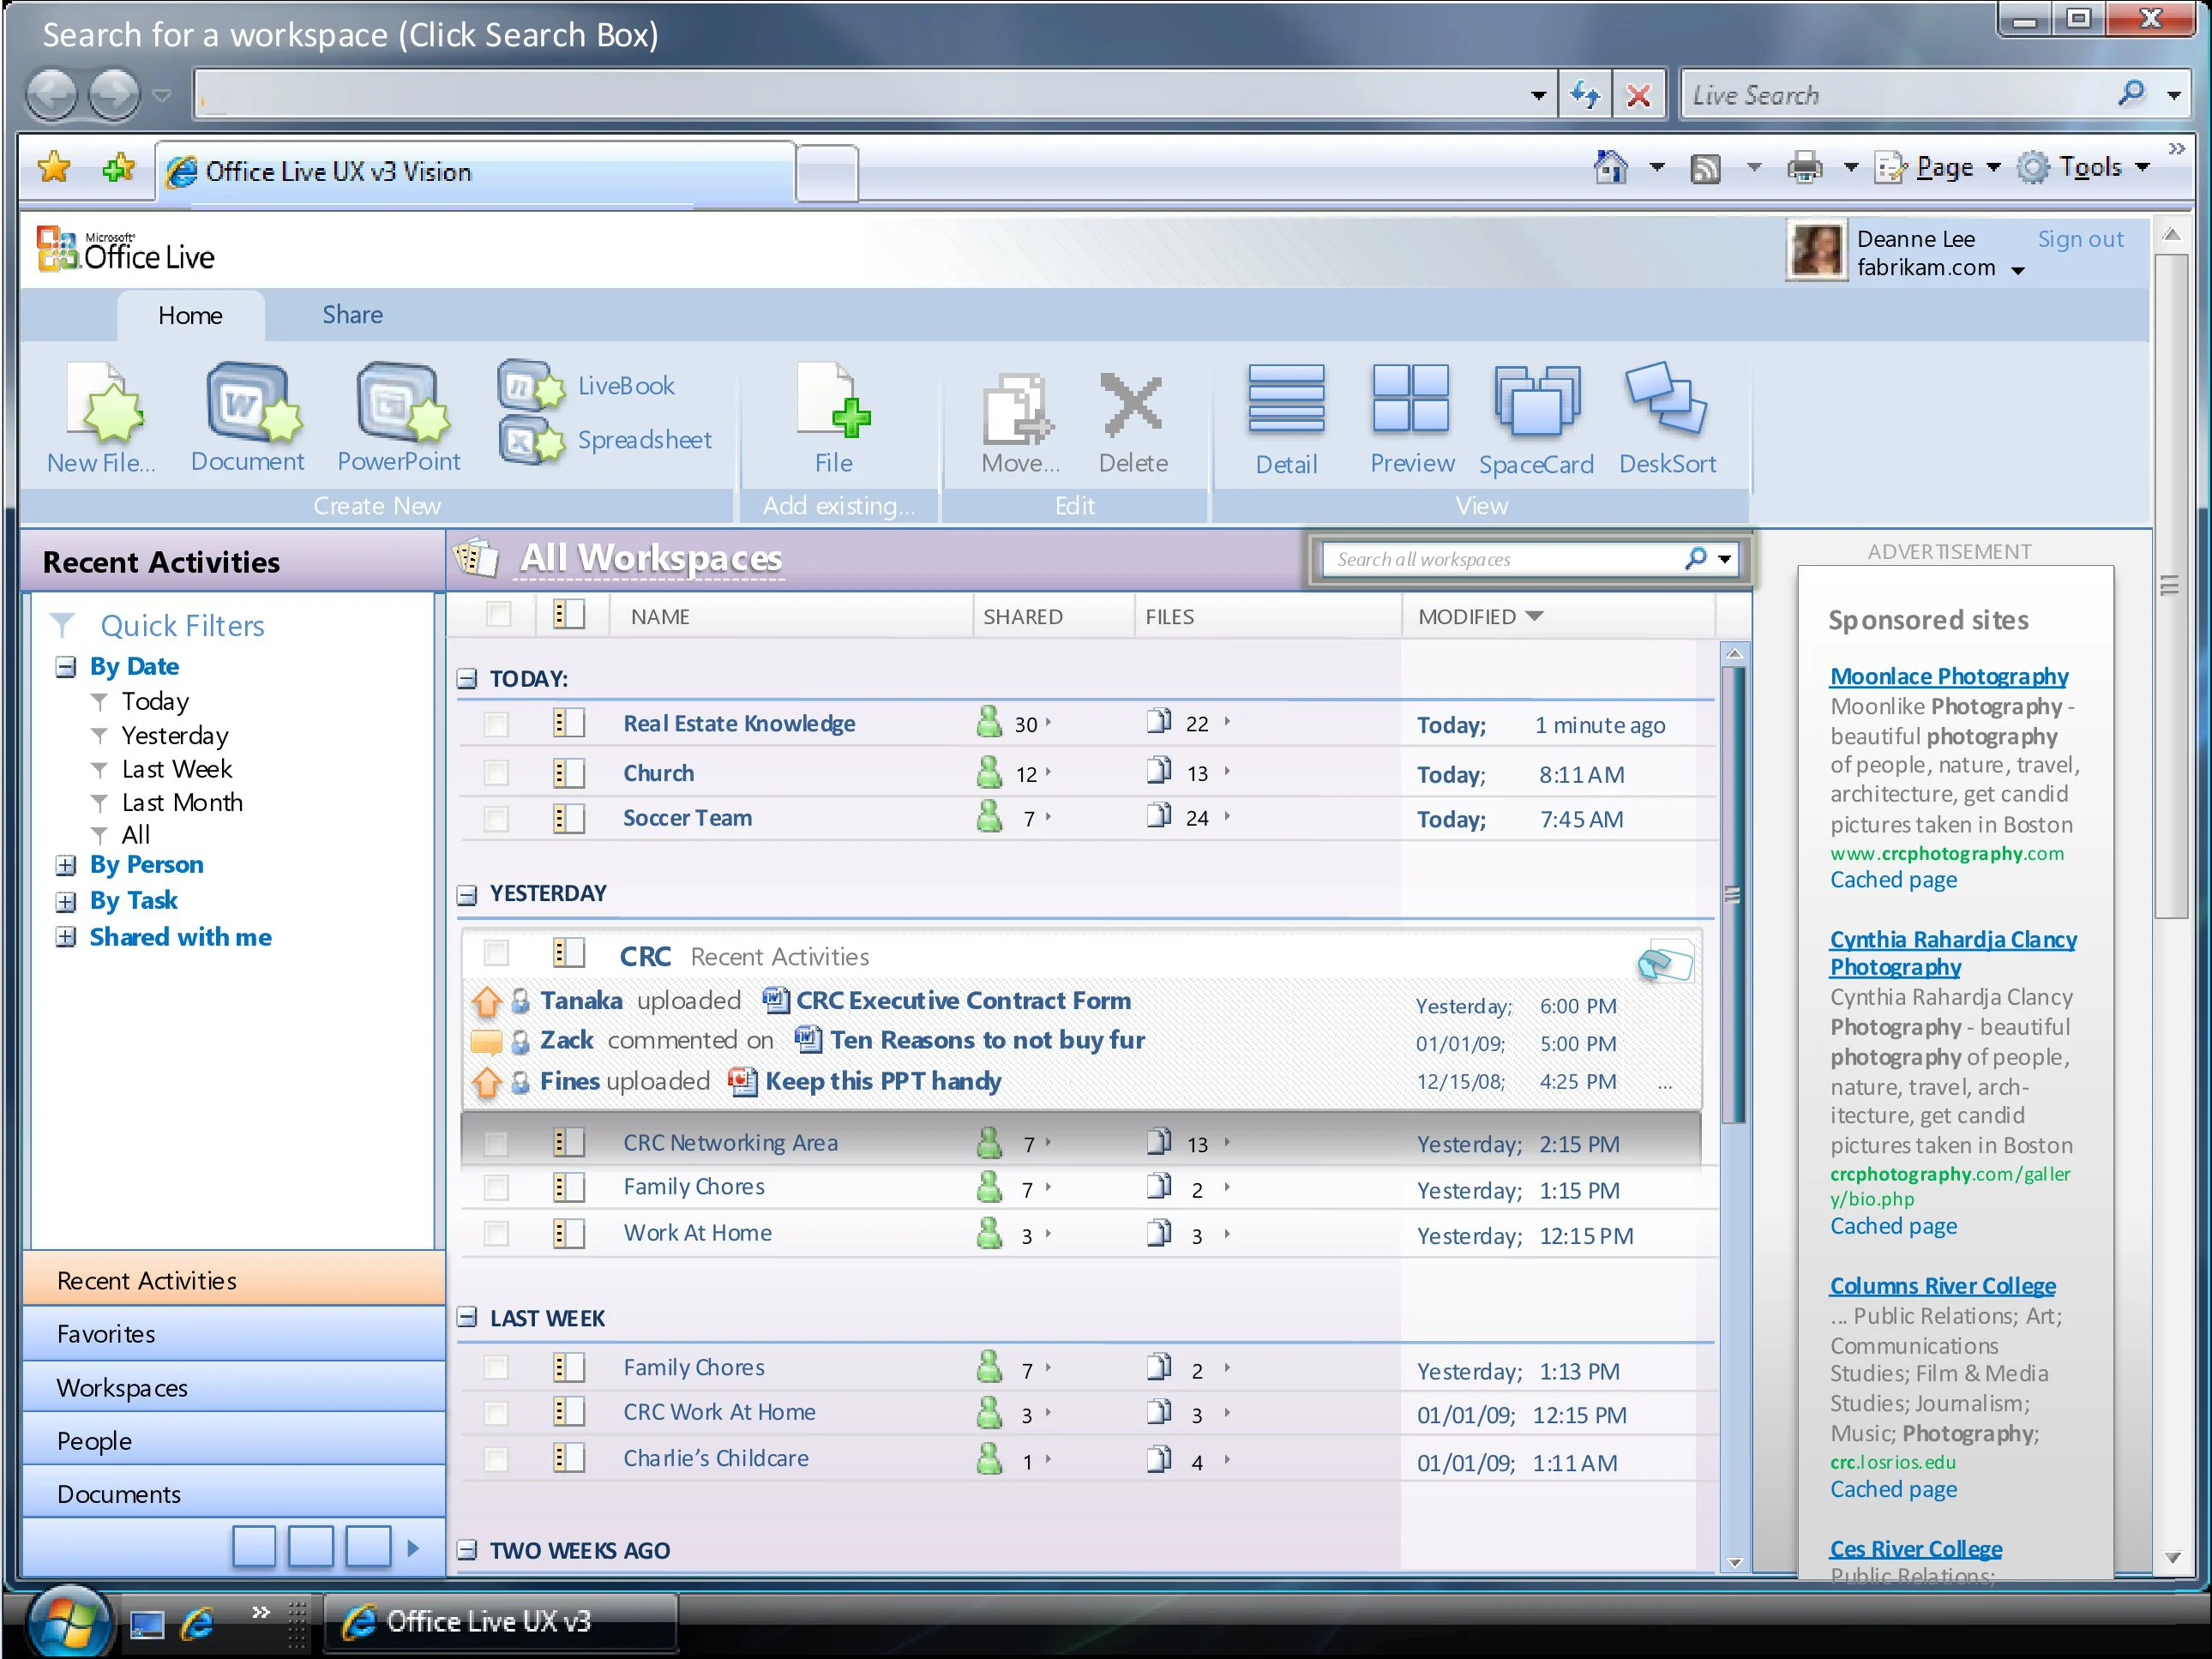Viewport: 2212px width, 1659px height.
Task: Check the Soccer Team row checkbox
Action: [496, 819]
